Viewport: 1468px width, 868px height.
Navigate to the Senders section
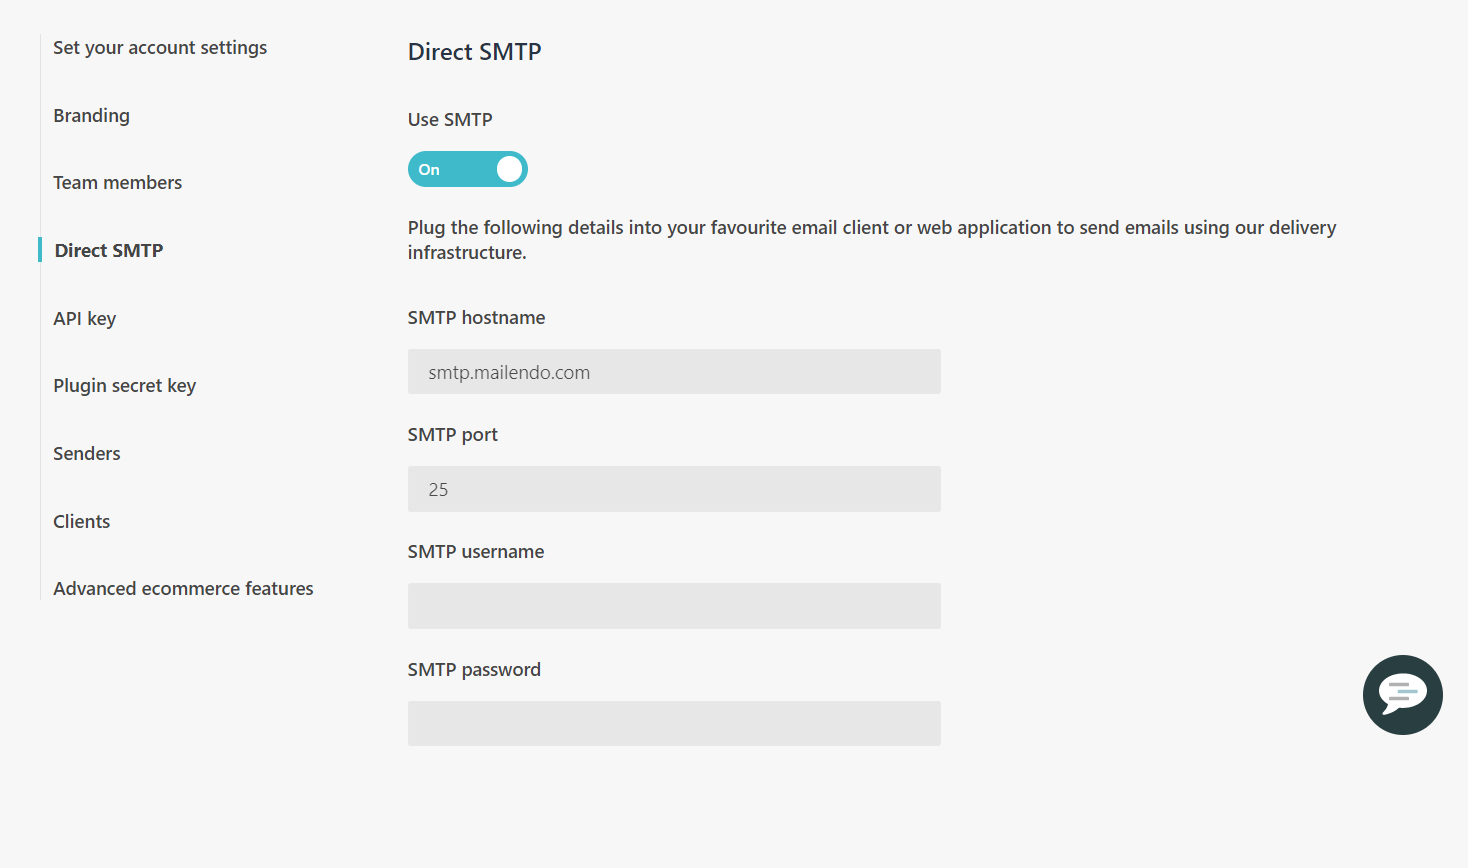pyautogui.click(x=86, y=453)
